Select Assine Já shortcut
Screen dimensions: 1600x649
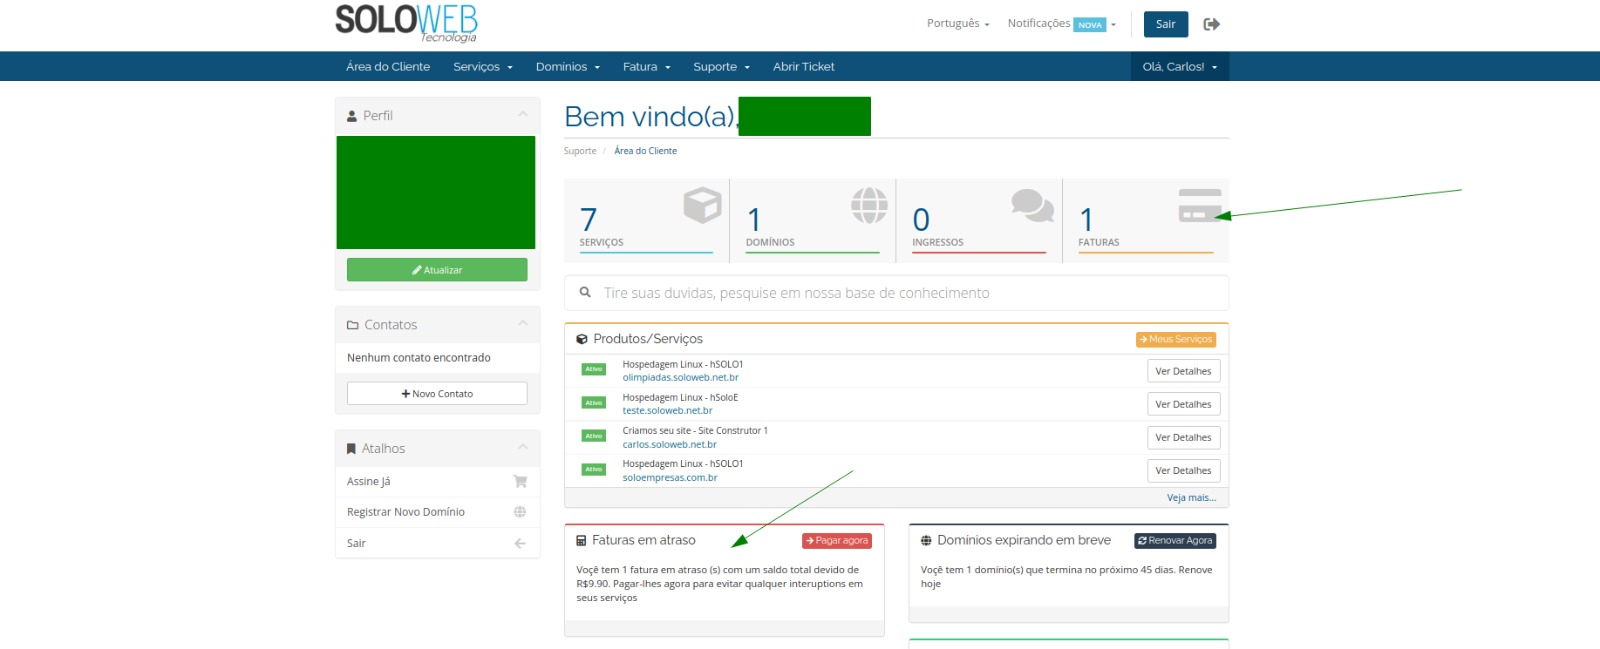tap(437, 482)
